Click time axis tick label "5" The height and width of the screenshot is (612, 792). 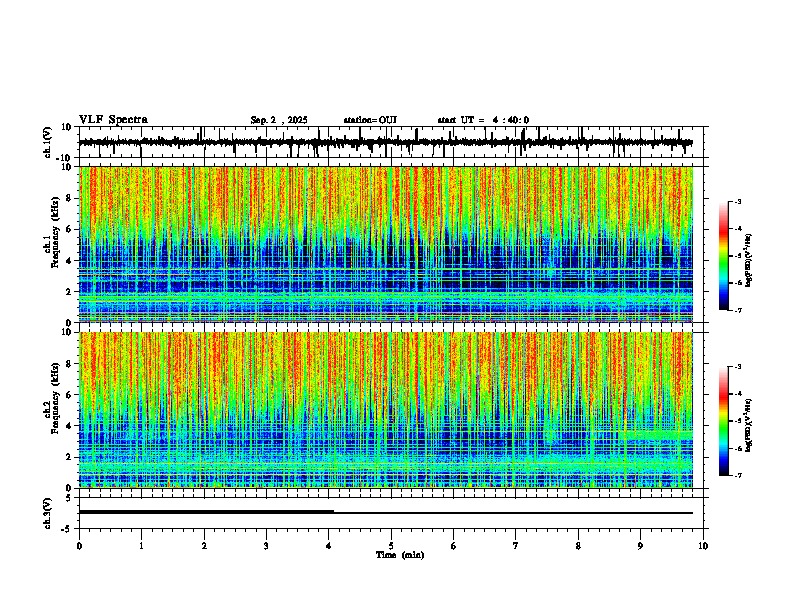[x=391, y=546]
